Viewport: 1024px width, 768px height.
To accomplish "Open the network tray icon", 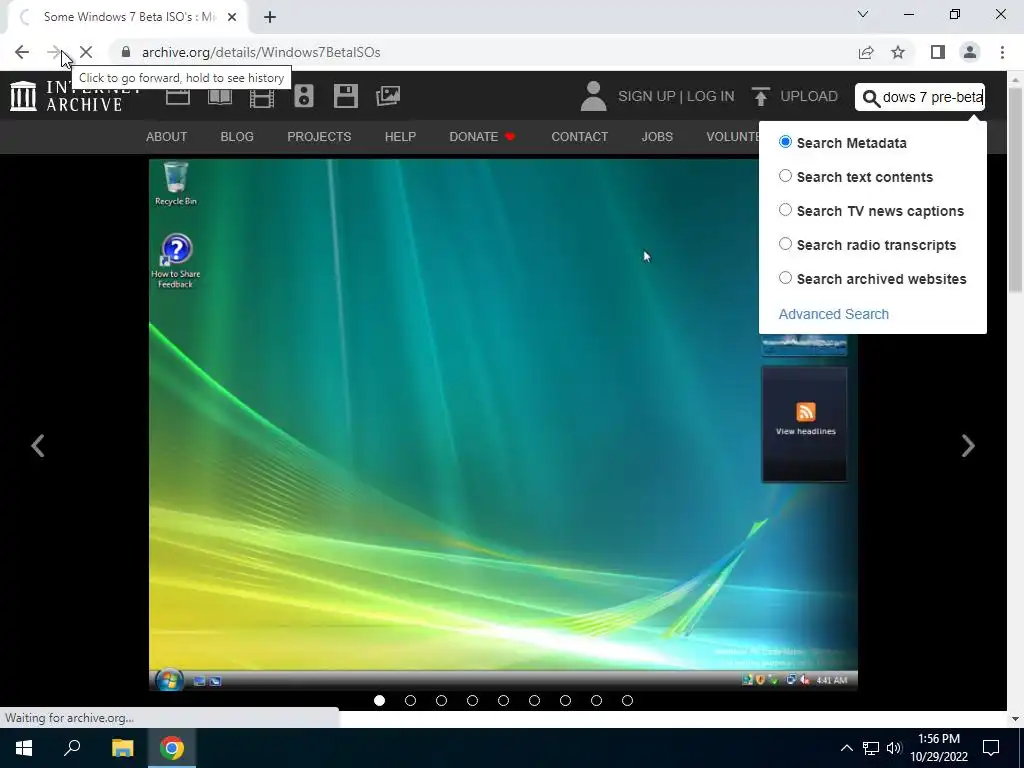I will 871,748.
